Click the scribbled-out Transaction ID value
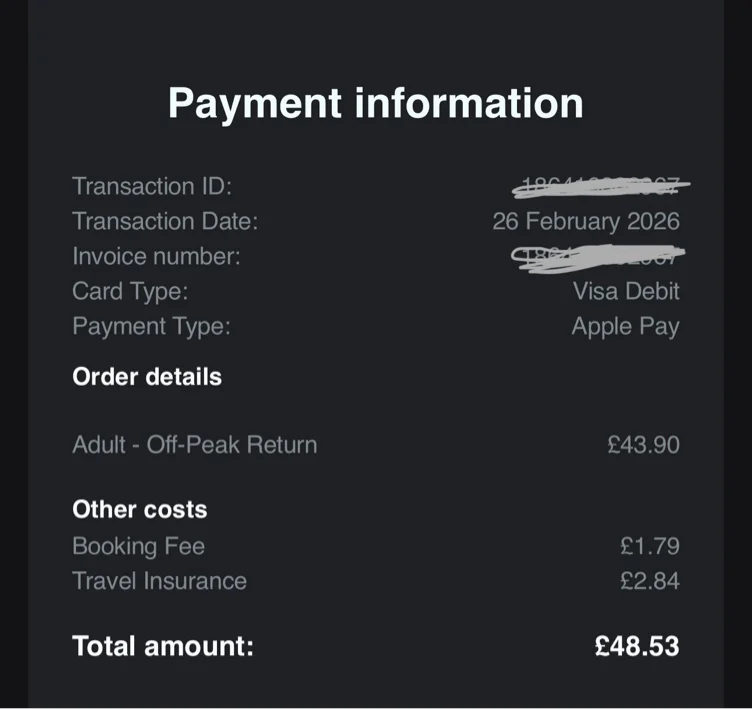The height and width of the screenshot is (709, 752). 602,185
